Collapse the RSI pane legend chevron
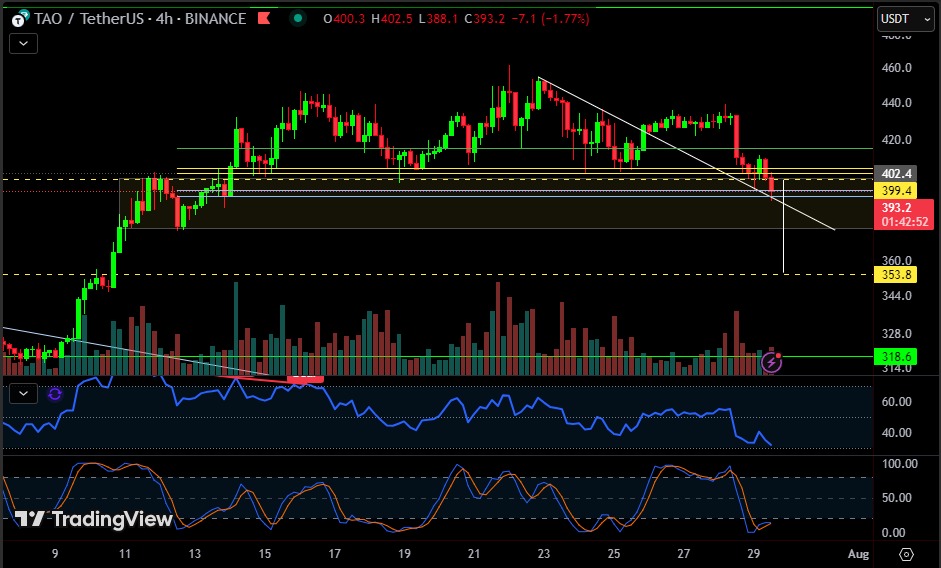941x568 pixels. 23,394
